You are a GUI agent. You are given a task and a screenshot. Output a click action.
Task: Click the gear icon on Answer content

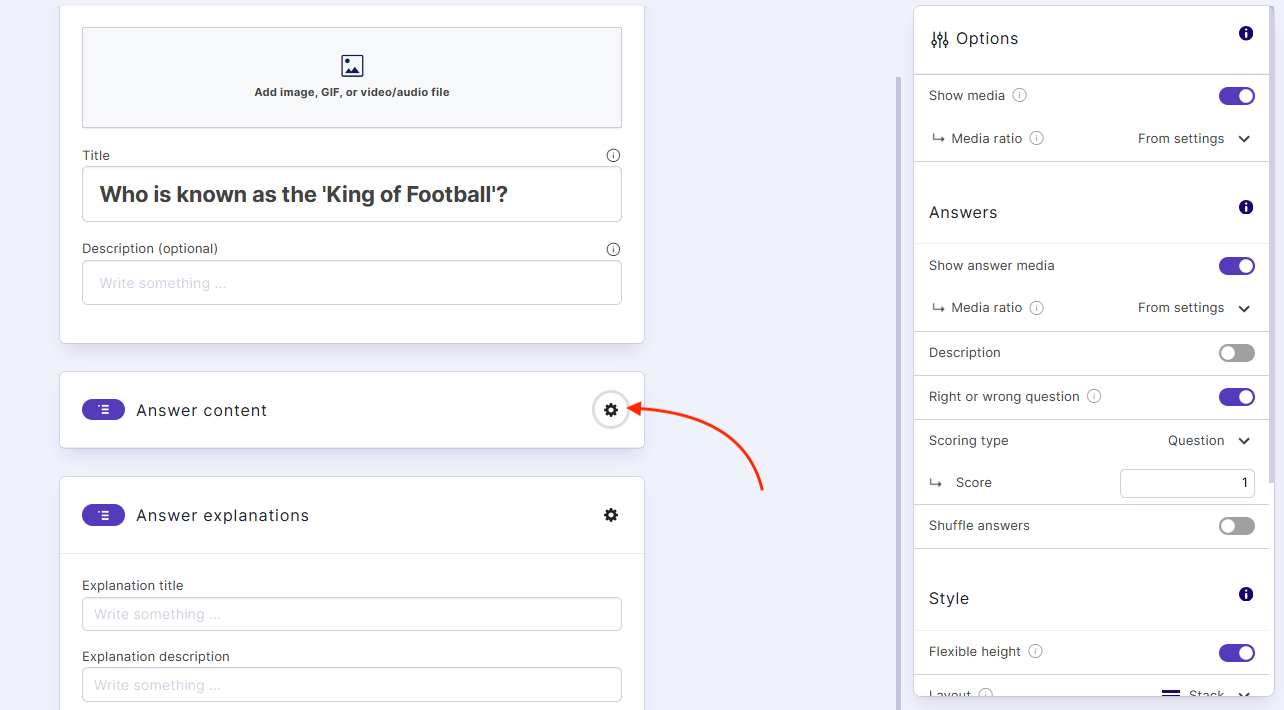[611, 410]
